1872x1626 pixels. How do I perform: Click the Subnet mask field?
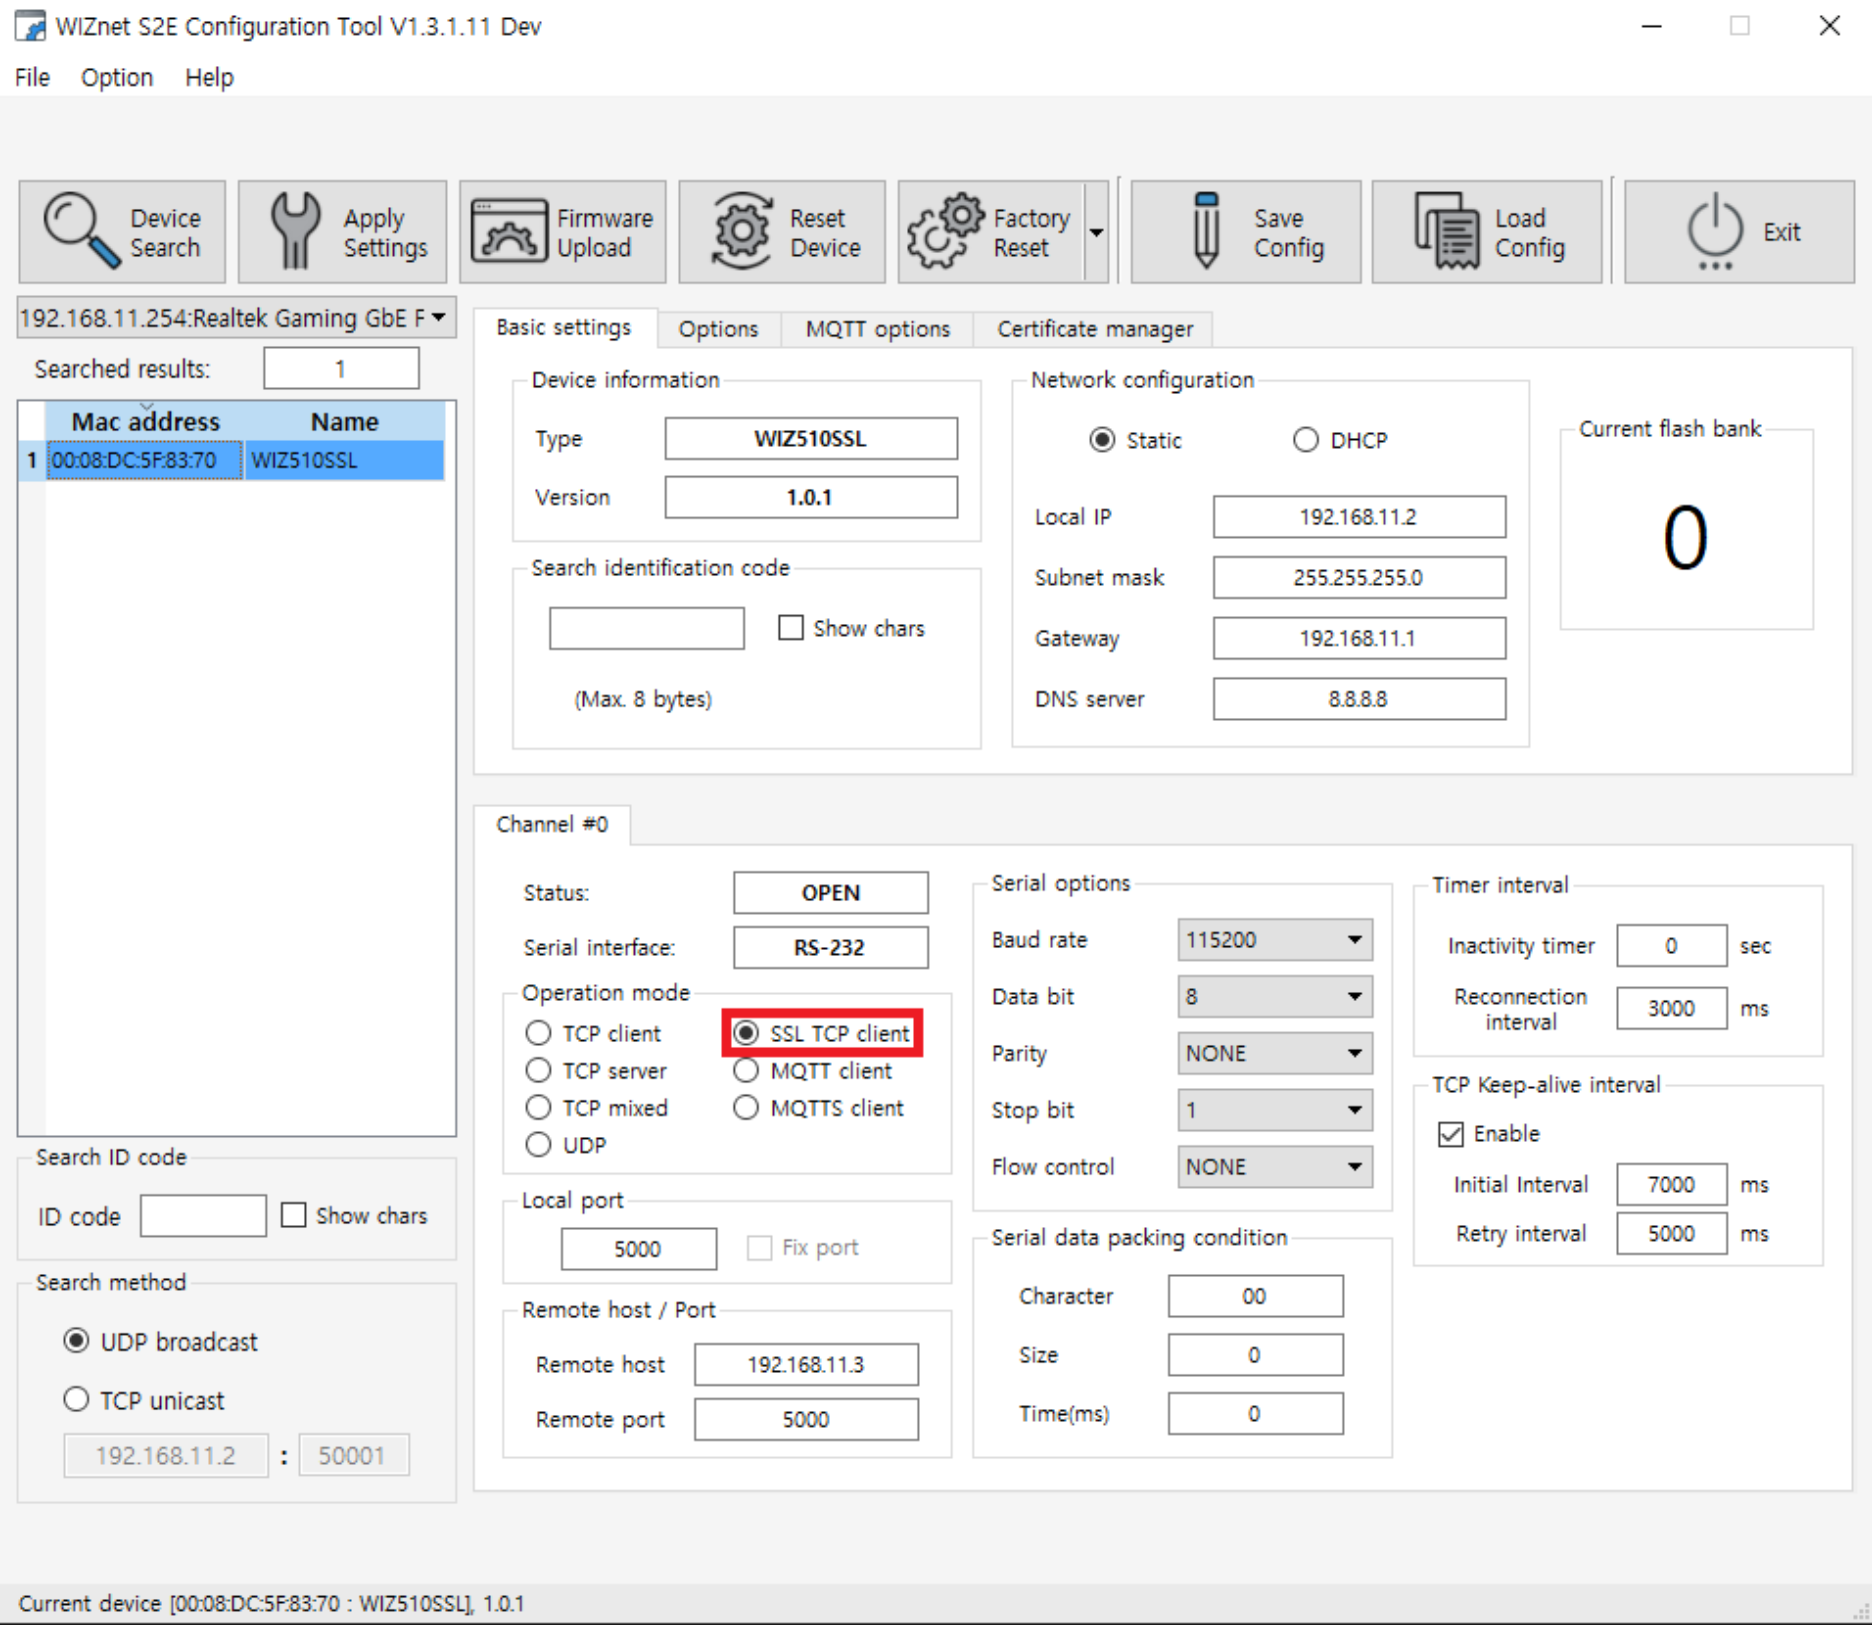pos(1359,578)
